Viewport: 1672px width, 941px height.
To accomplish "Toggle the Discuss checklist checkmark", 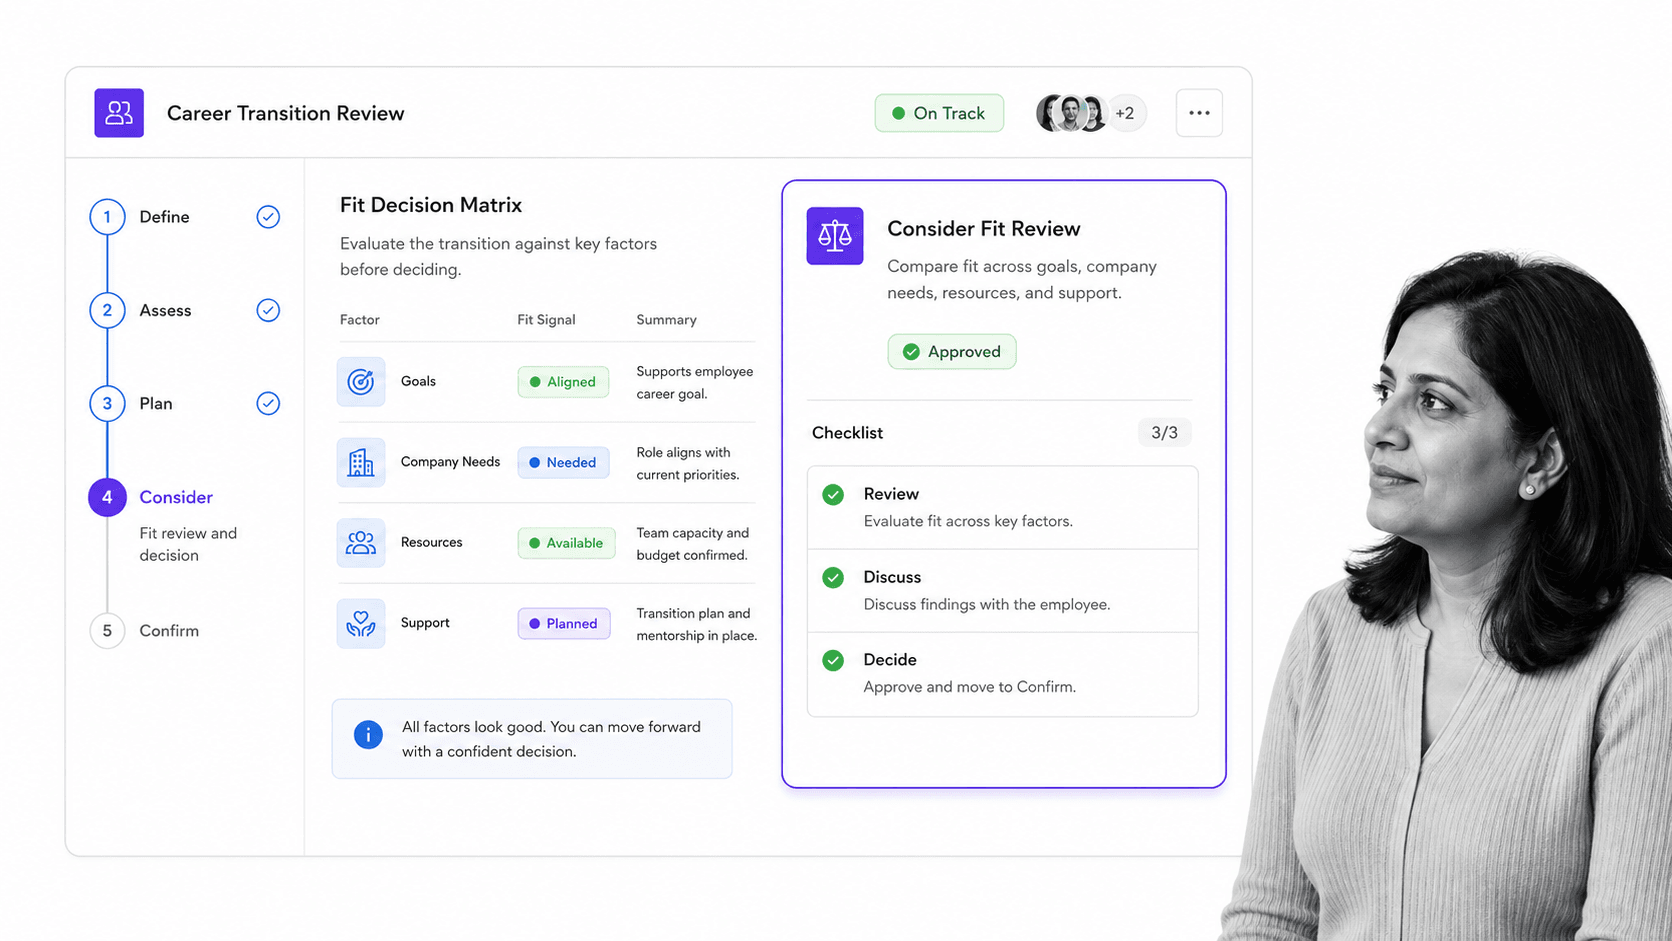I will point(833,578).
